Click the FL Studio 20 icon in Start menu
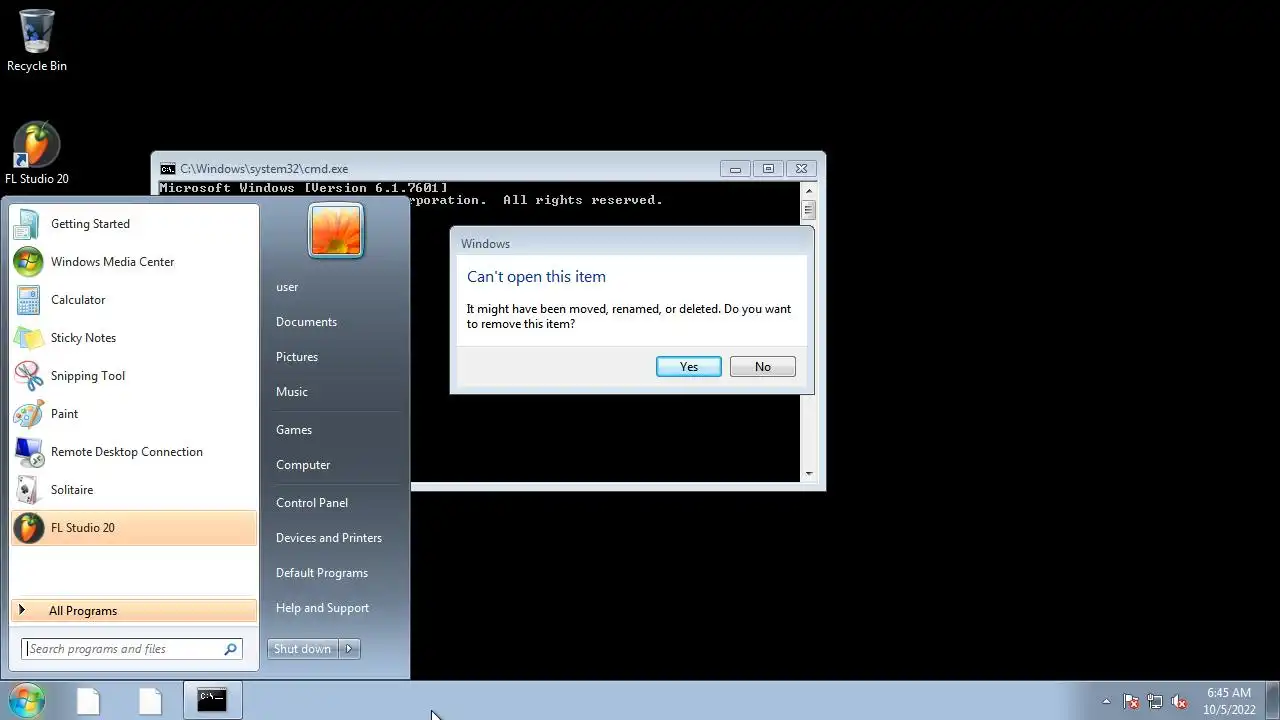 (28, 528)
